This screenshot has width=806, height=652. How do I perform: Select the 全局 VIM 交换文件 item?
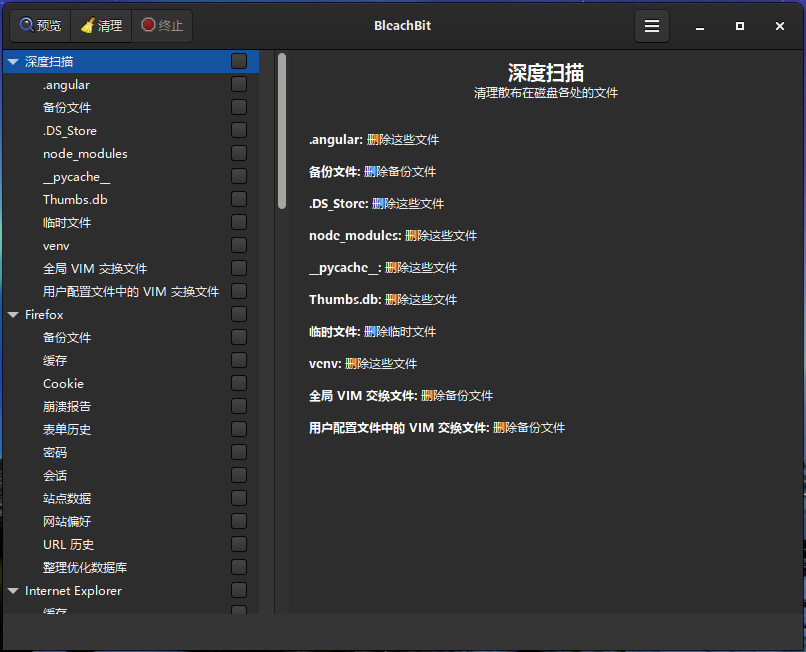[95, 268]
